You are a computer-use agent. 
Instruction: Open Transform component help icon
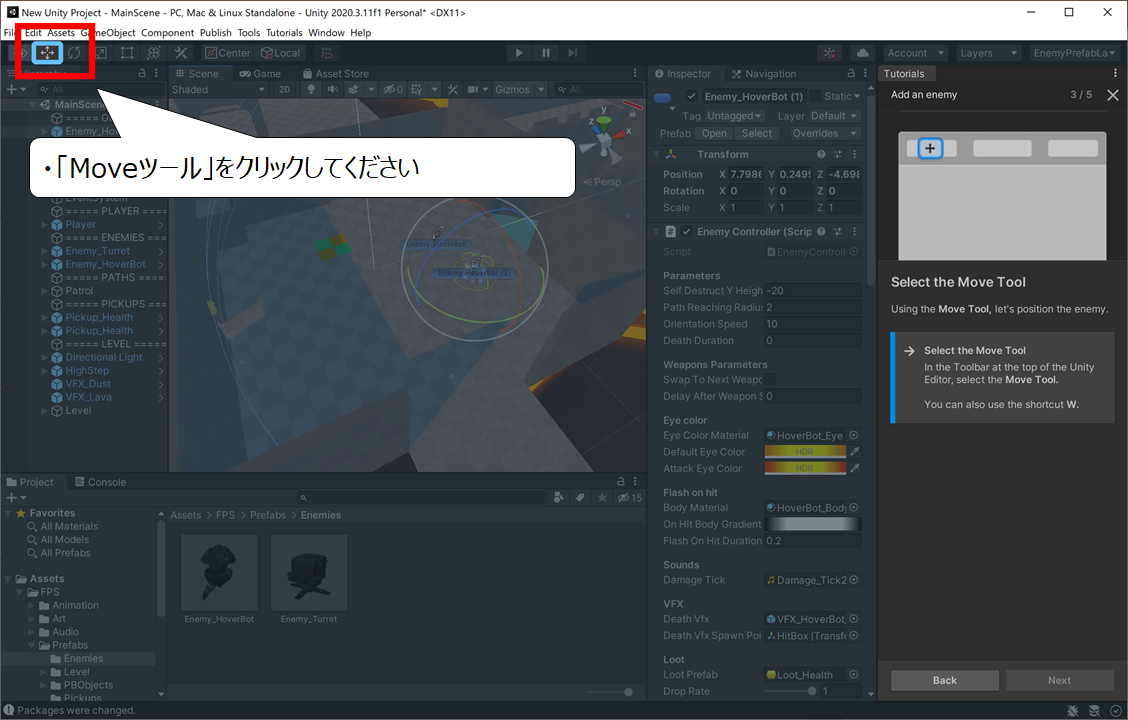821,154
